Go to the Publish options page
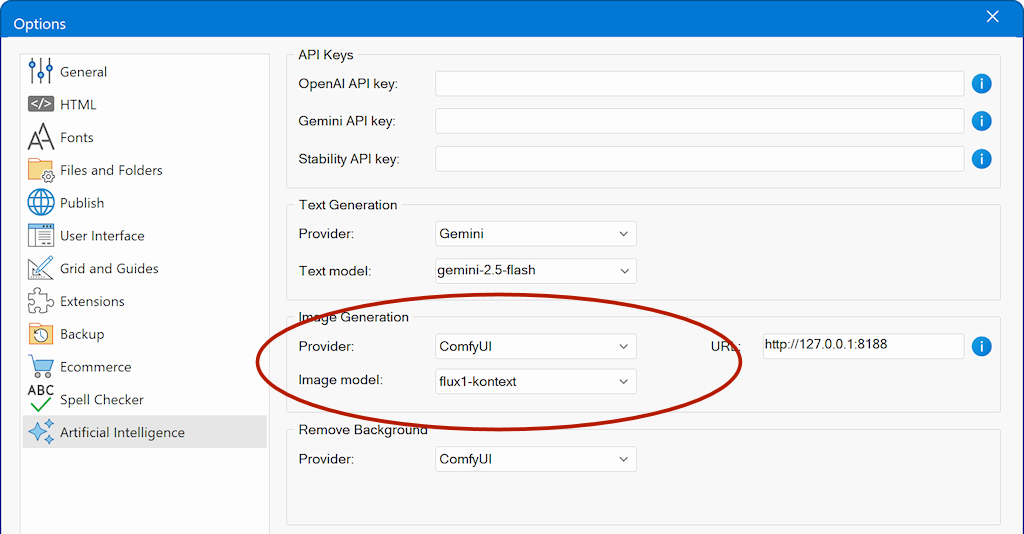 point(145,202)
